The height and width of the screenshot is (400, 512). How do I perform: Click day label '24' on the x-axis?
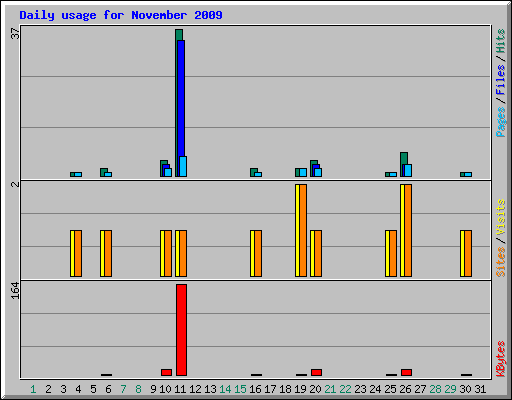pos(375,389)
